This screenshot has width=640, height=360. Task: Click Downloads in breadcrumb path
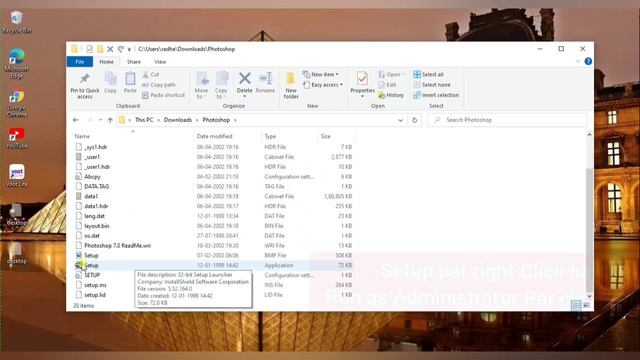click(x=178, y=120)
